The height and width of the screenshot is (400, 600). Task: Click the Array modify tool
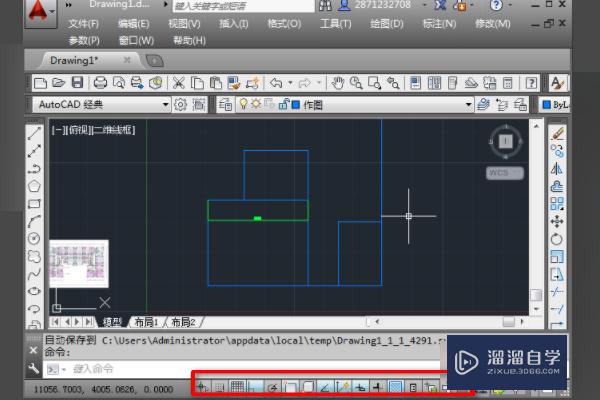click(x=557, y=204)
